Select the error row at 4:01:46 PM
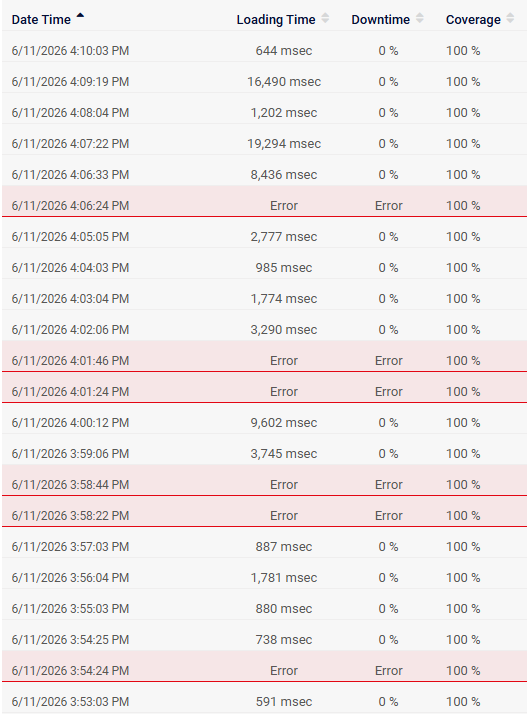This screenshot has height=714, width=527. [264, 361]
